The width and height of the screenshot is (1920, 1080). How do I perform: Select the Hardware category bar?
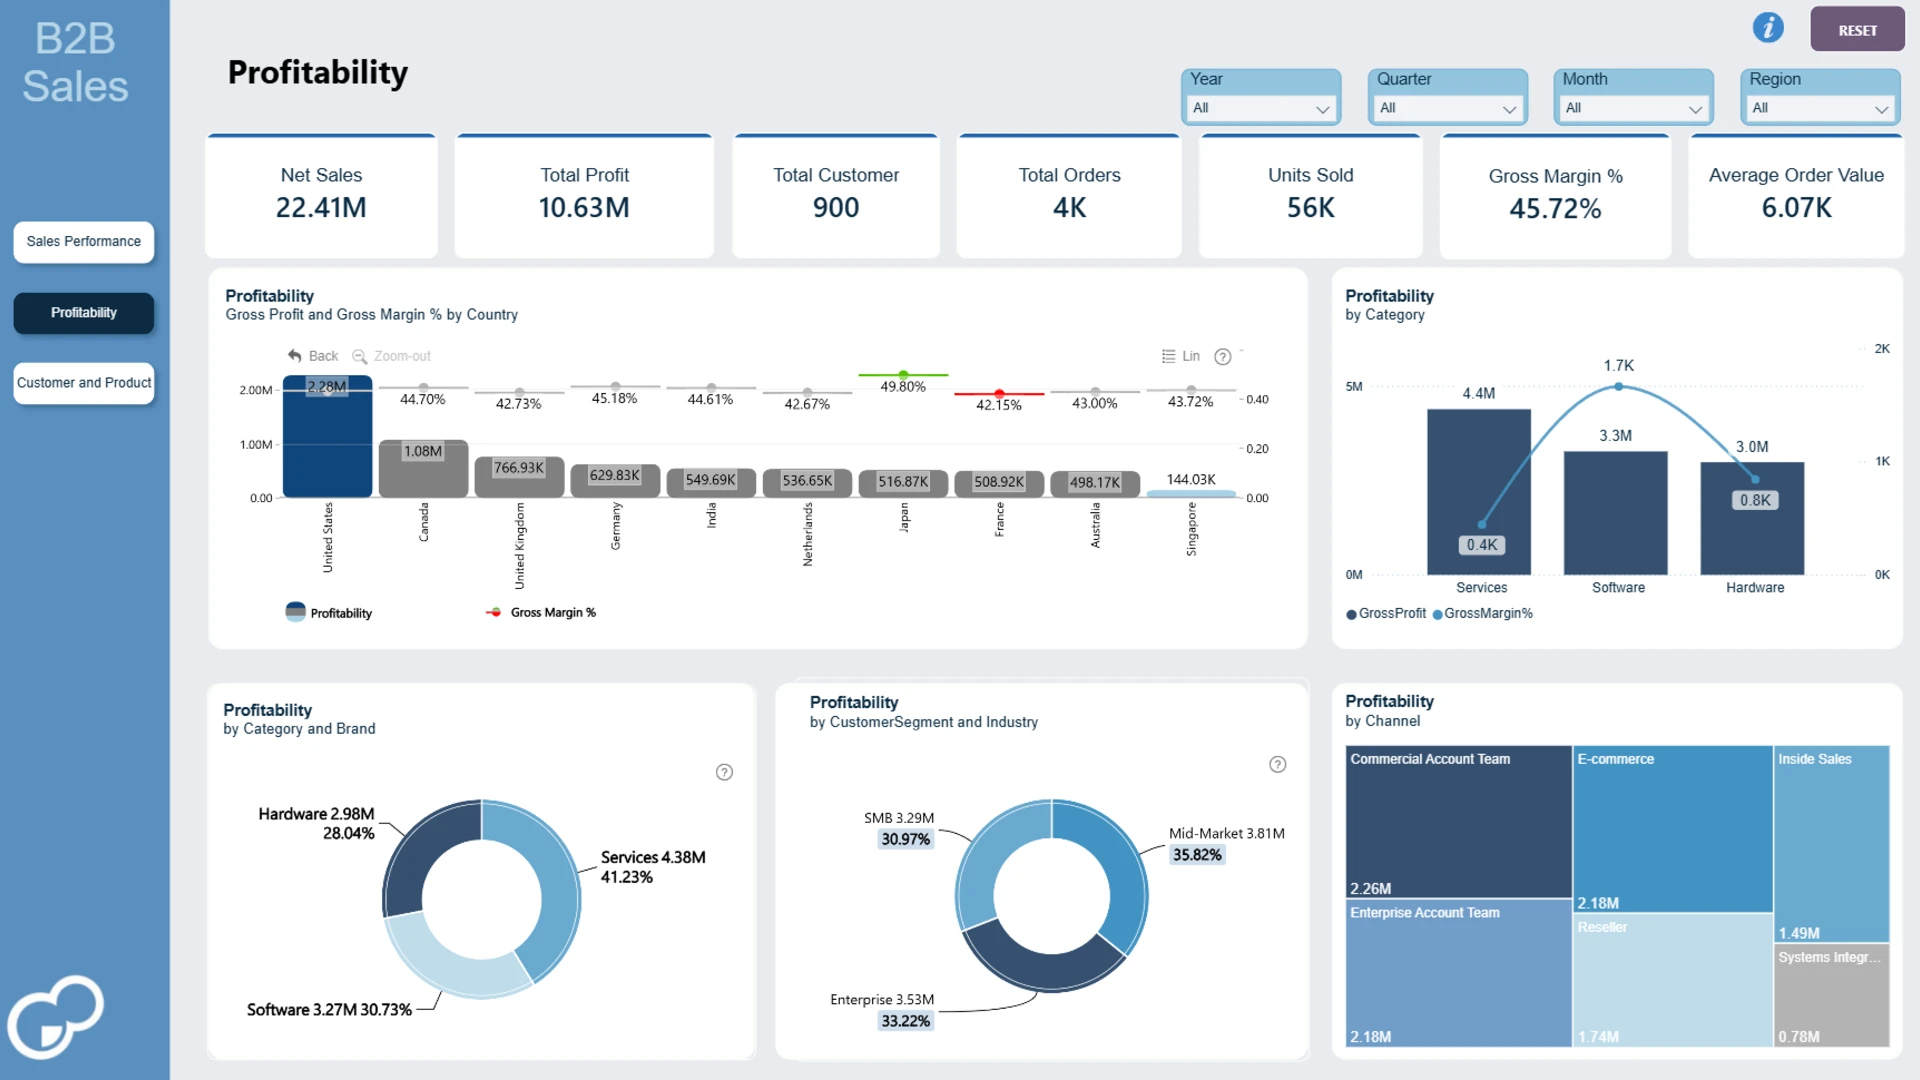click(x=1752, y=518)
